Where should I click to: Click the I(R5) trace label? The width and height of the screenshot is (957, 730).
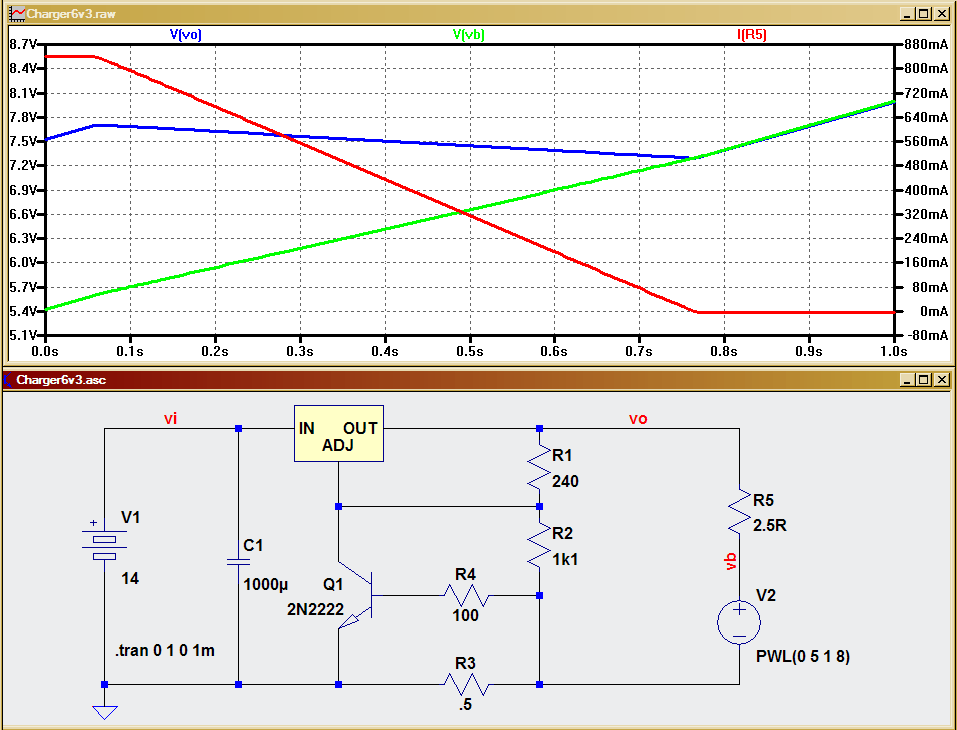752,34
